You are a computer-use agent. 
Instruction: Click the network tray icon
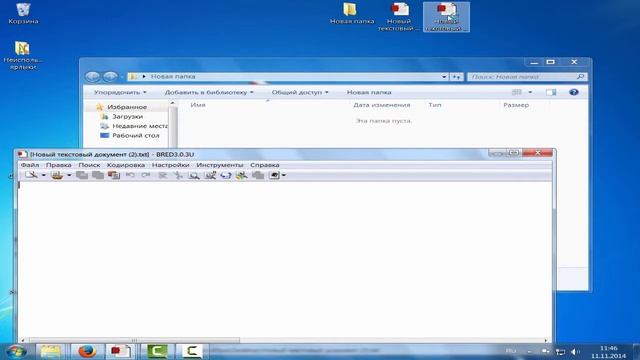(560, 352)
